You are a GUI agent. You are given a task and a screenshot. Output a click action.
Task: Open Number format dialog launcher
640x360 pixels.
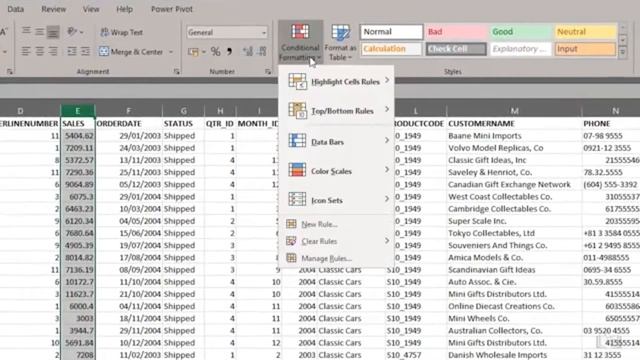point(268,72)
